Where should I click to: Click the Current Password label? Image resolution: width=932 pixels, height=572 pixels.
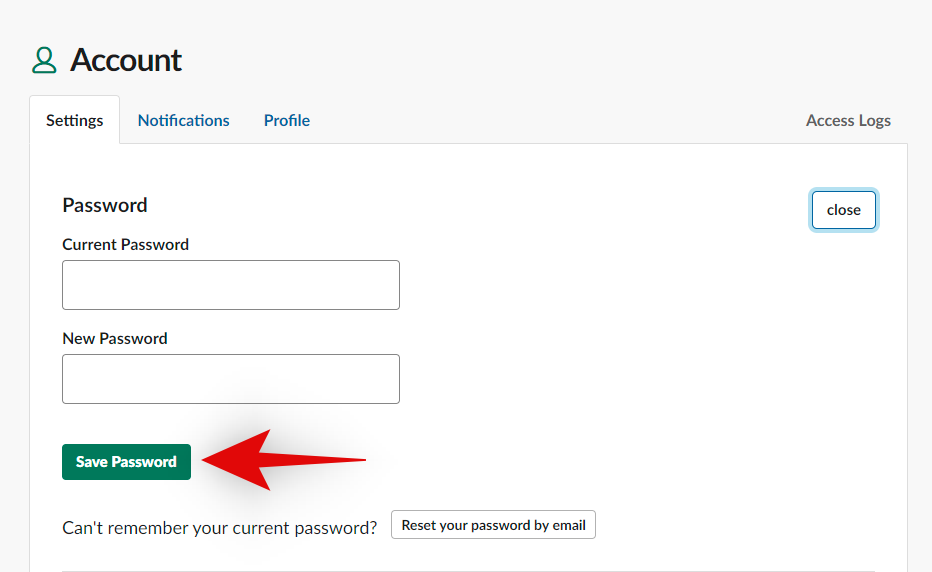(x=125, y=244)
